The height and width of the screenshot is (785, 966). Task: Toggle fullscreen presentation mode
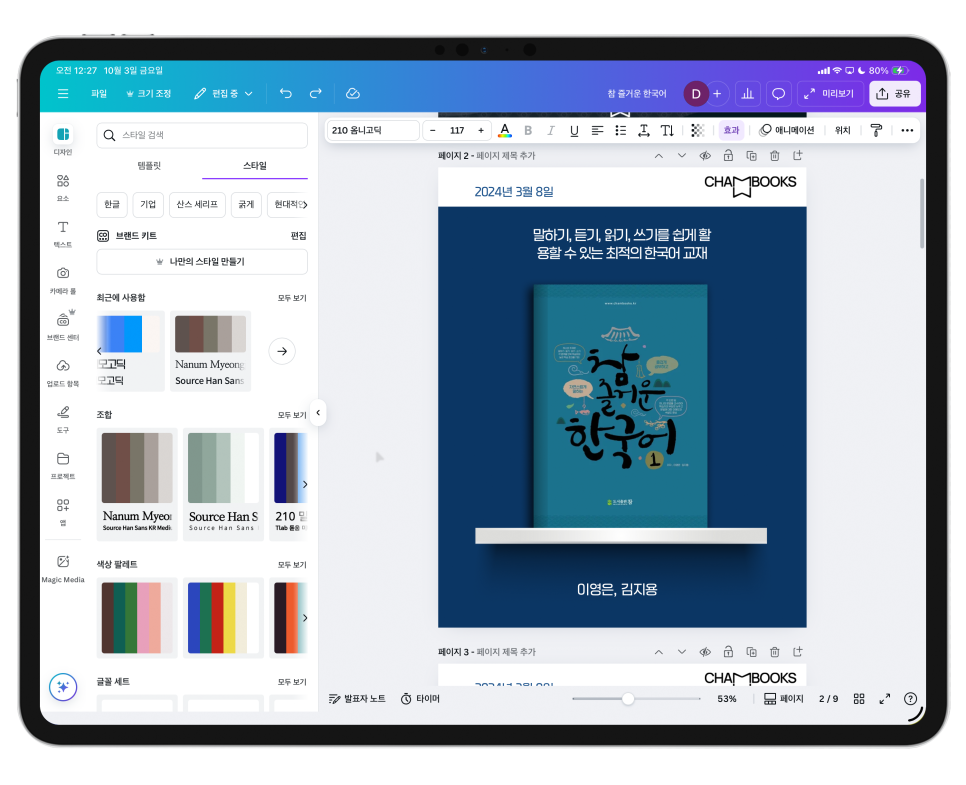click(885, 699)
